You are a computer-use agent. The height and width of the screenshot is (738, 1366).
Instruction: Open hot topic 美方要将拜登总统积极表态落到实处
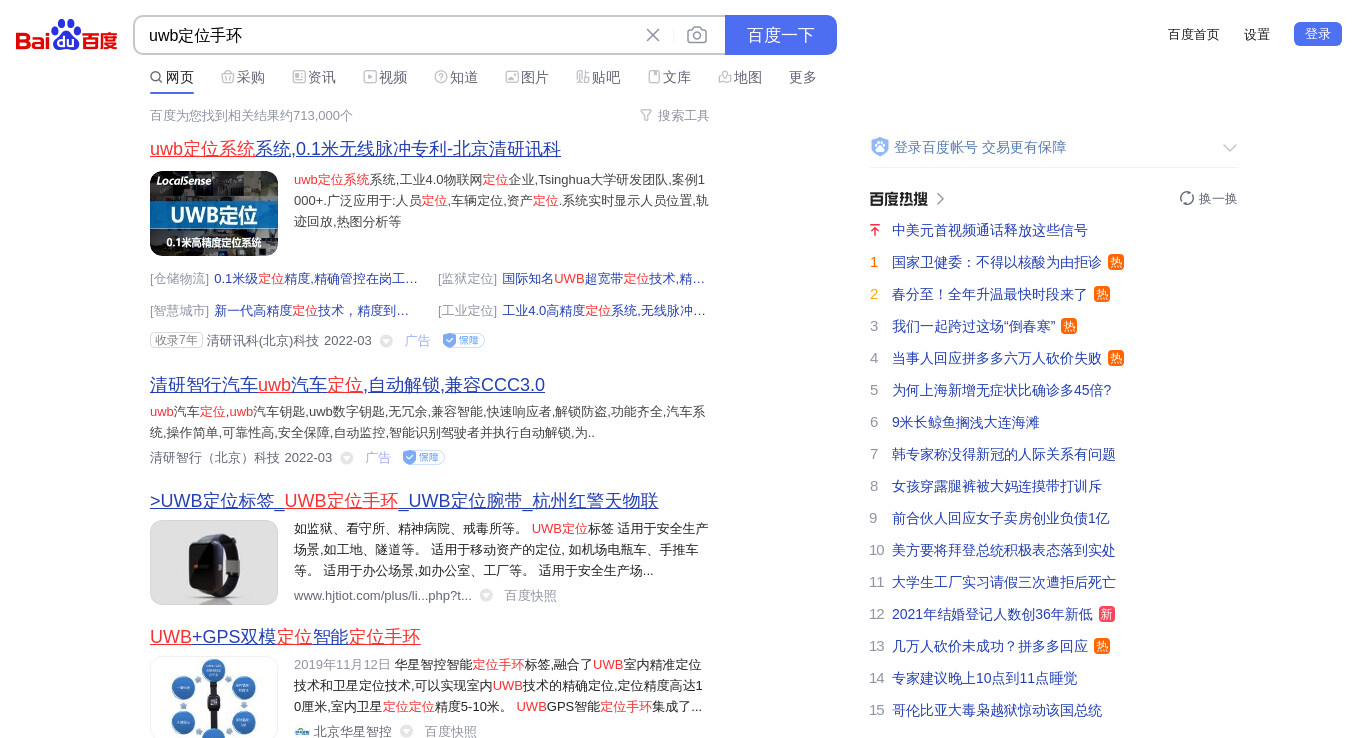[x=1004, y=550]
